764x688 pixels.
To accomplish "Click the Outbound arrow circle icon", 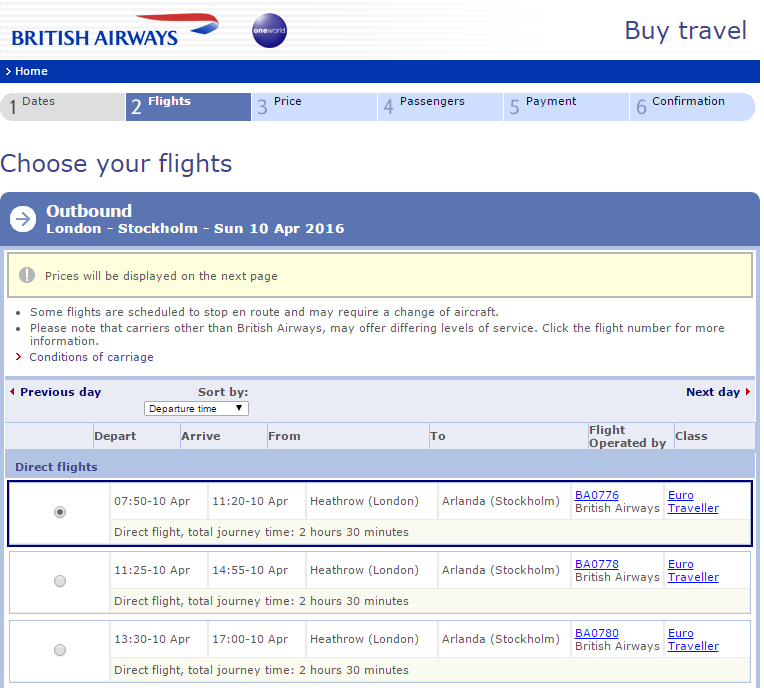I will (23, 219).
